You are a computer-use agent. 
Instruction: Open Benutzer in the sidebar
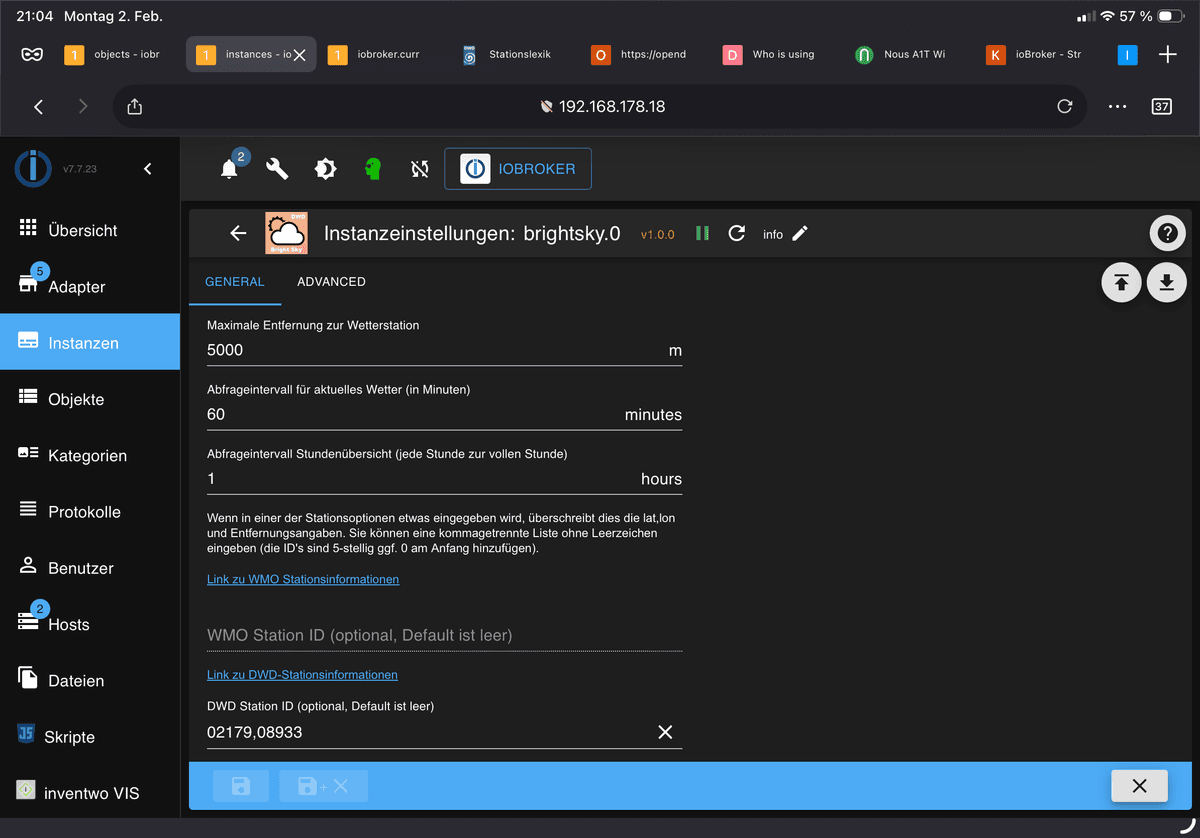90,567
